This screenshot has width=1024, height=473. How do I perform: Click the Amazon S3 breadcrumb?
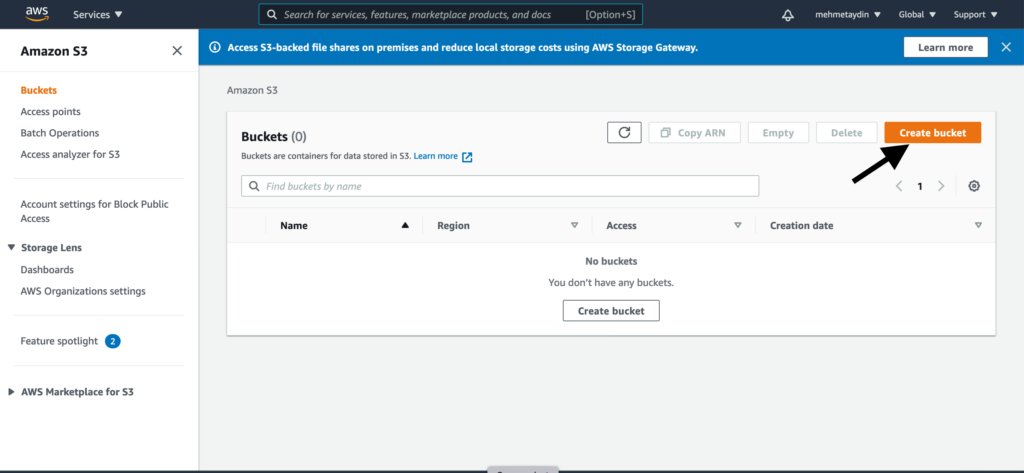[x=252, y=90]
